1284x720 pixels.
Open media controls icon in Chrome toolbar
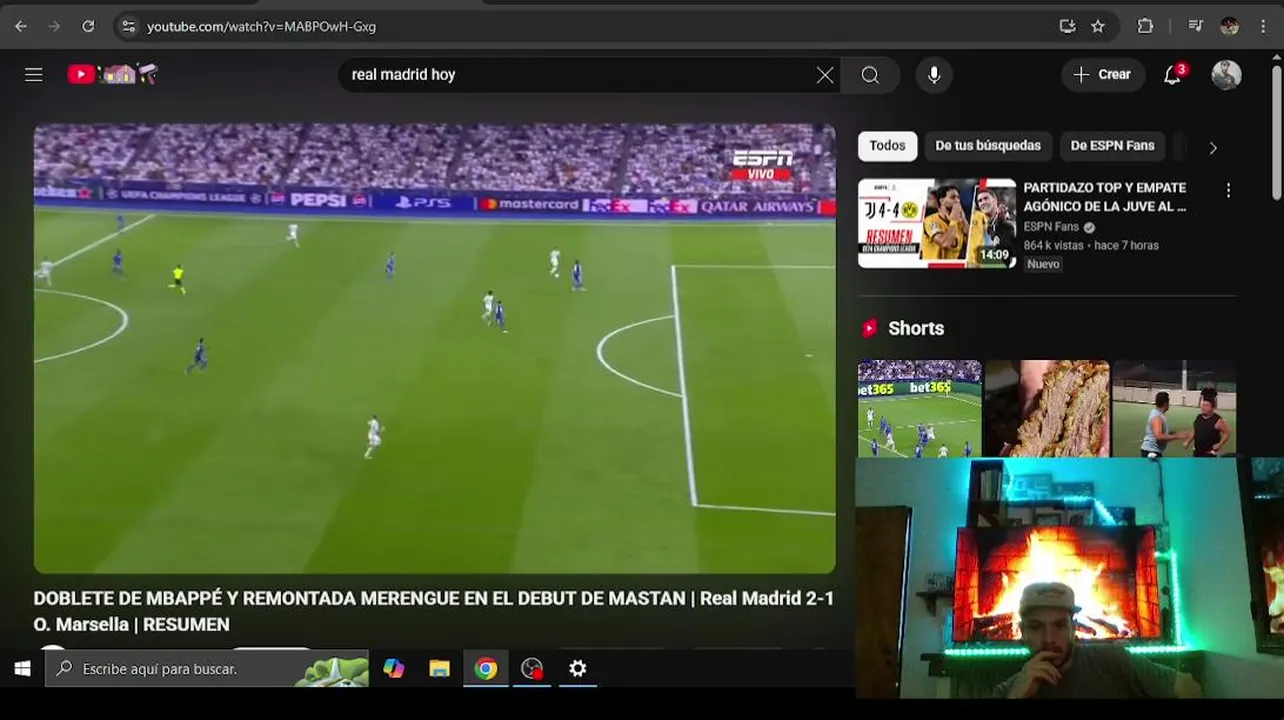(x=1195, y=27)
